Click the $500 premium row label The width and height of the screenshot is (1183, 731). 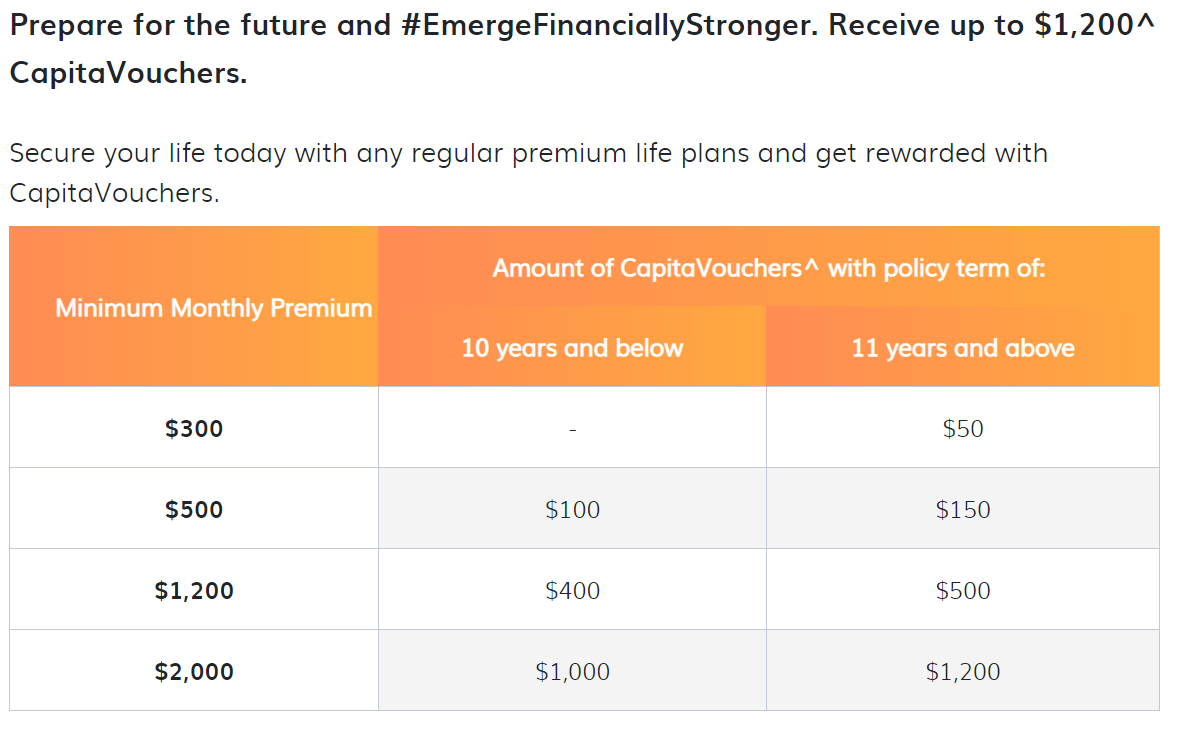click(x=194, y=509)
